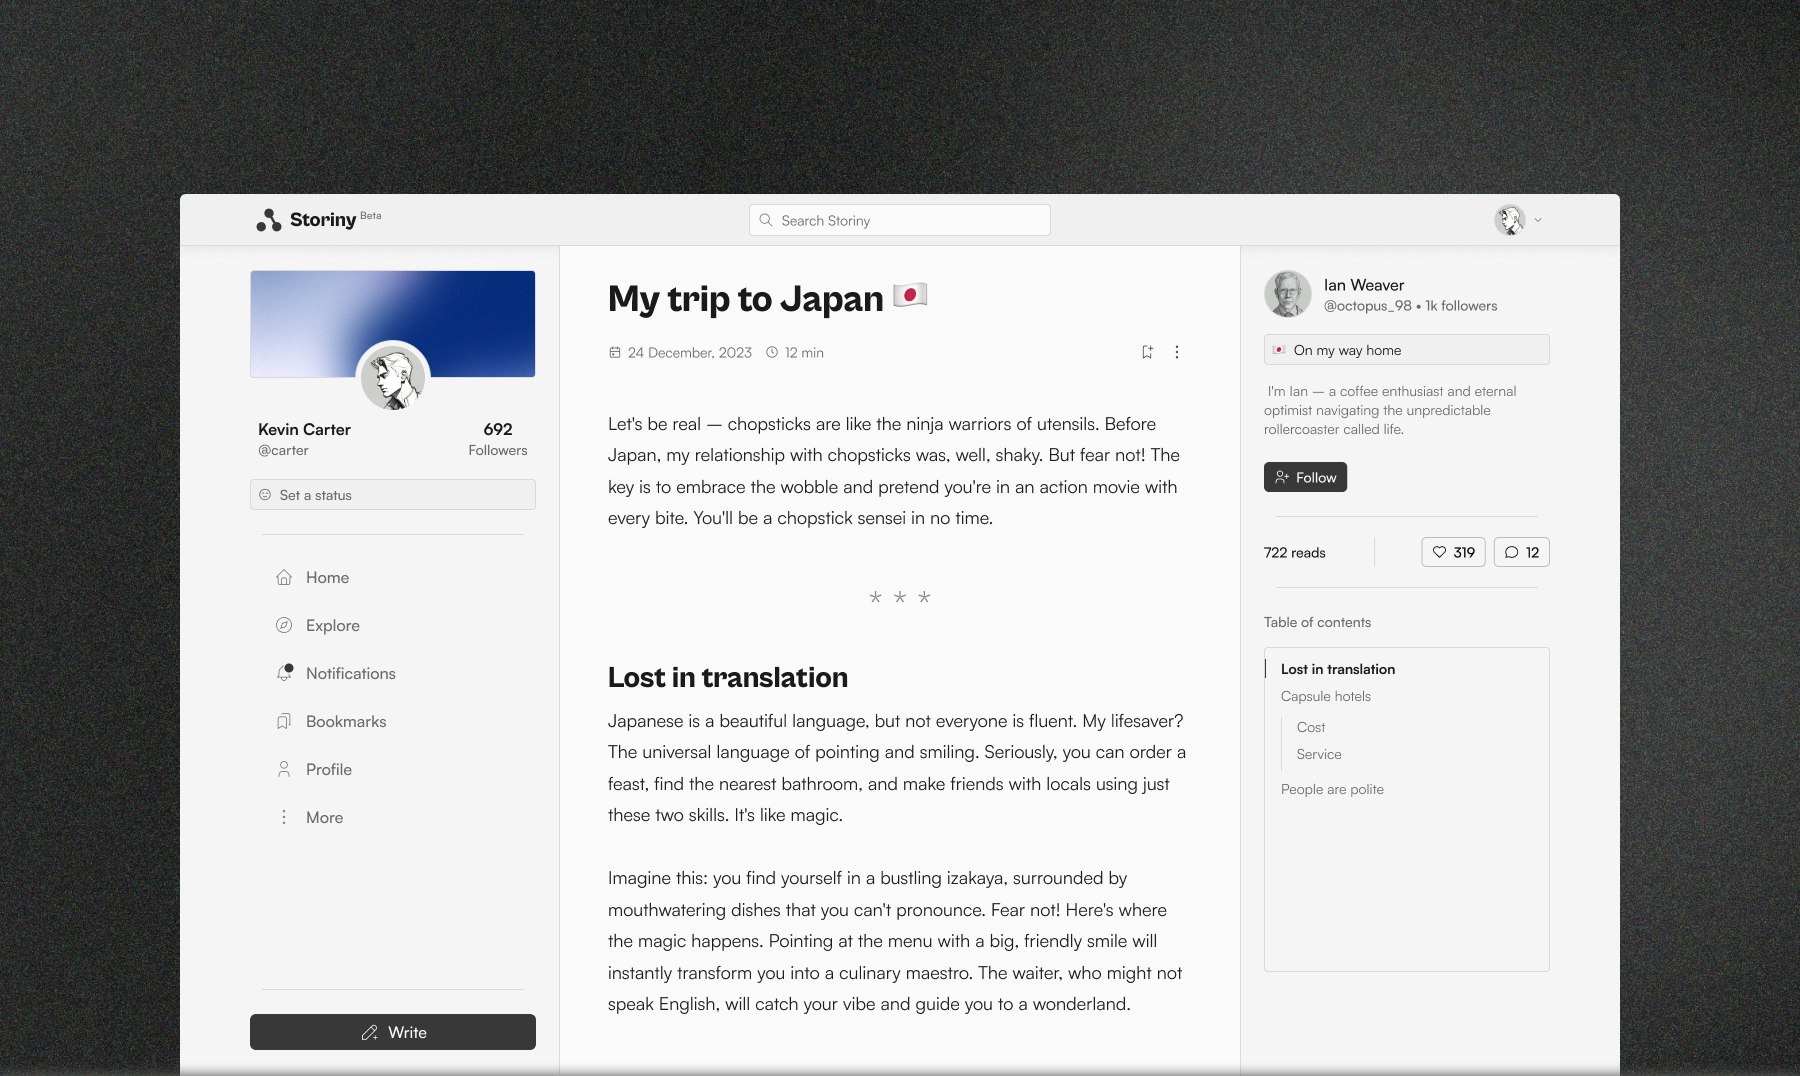The height and width of the screenshot is (1076, 1800).
Task: Click the Home house icon
Action: [x=284, y=577]
